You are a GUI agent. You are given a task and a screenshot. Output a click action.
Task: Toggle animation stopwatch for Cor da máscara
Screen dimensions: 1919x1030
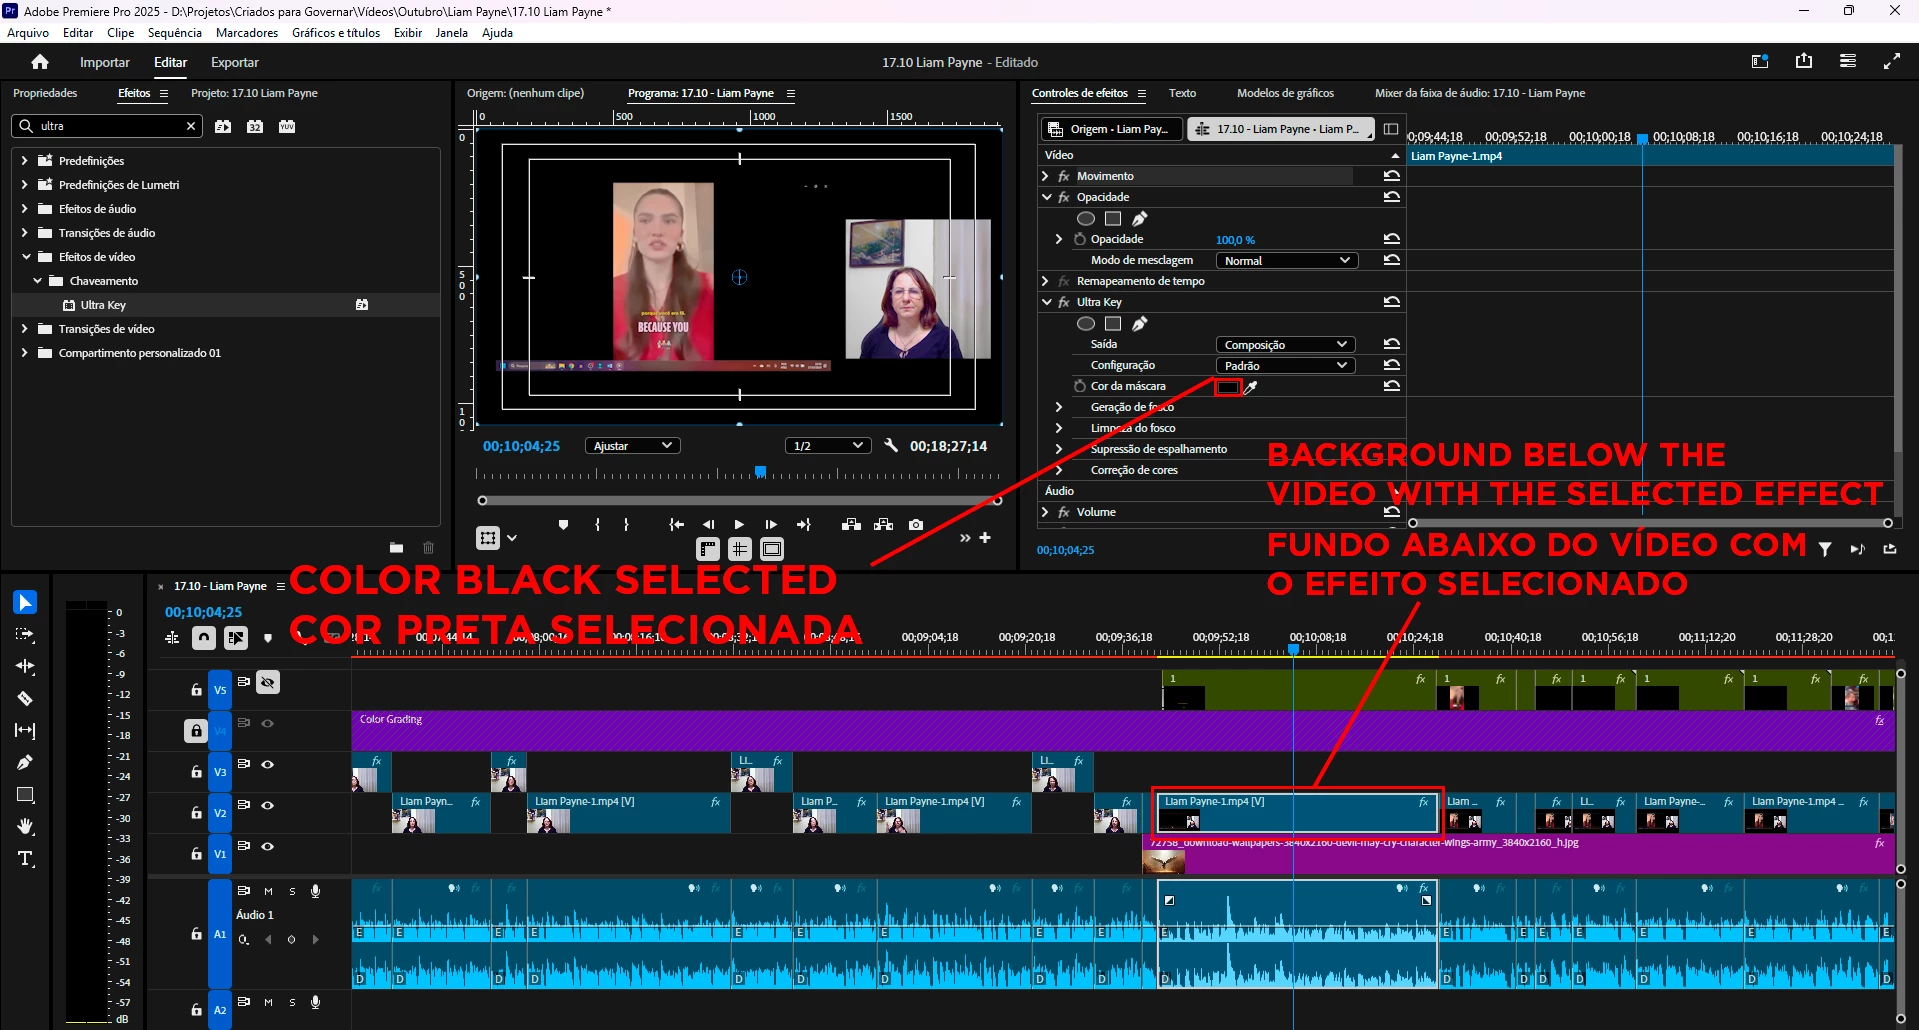pyautogui.click(x=1080, y=386)
